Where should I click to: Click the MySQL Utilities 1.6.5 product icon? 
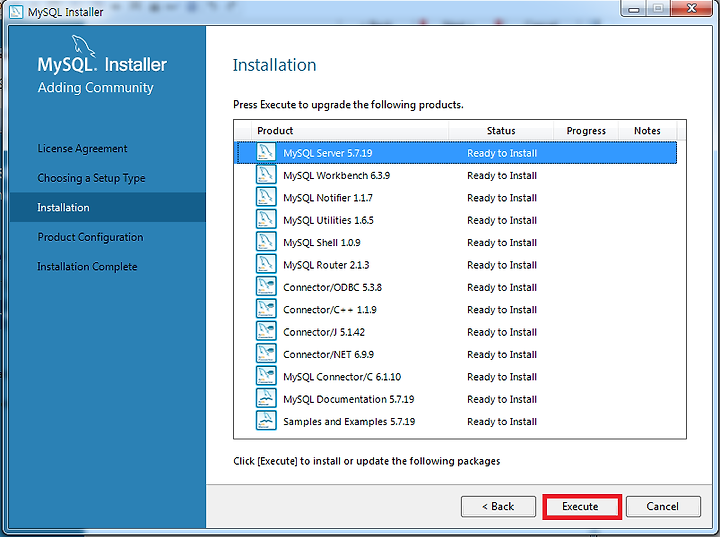click(x=266, y=220)
